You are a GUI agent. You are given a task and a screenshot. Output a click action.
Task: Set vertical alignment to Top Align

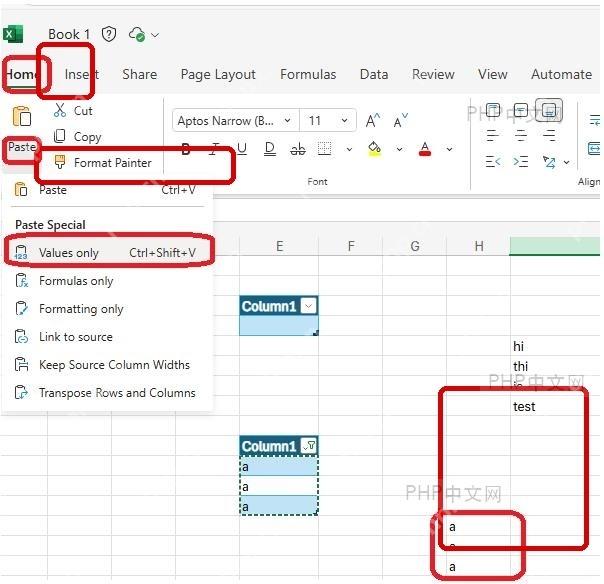493,110
